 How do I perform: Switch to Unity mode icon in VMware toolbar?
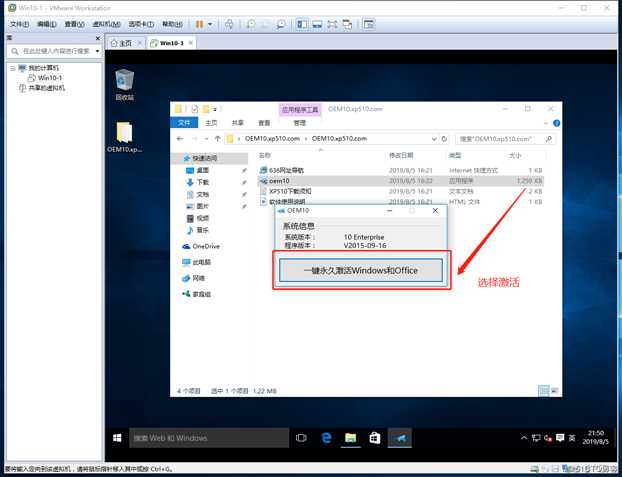pos(347,25)
